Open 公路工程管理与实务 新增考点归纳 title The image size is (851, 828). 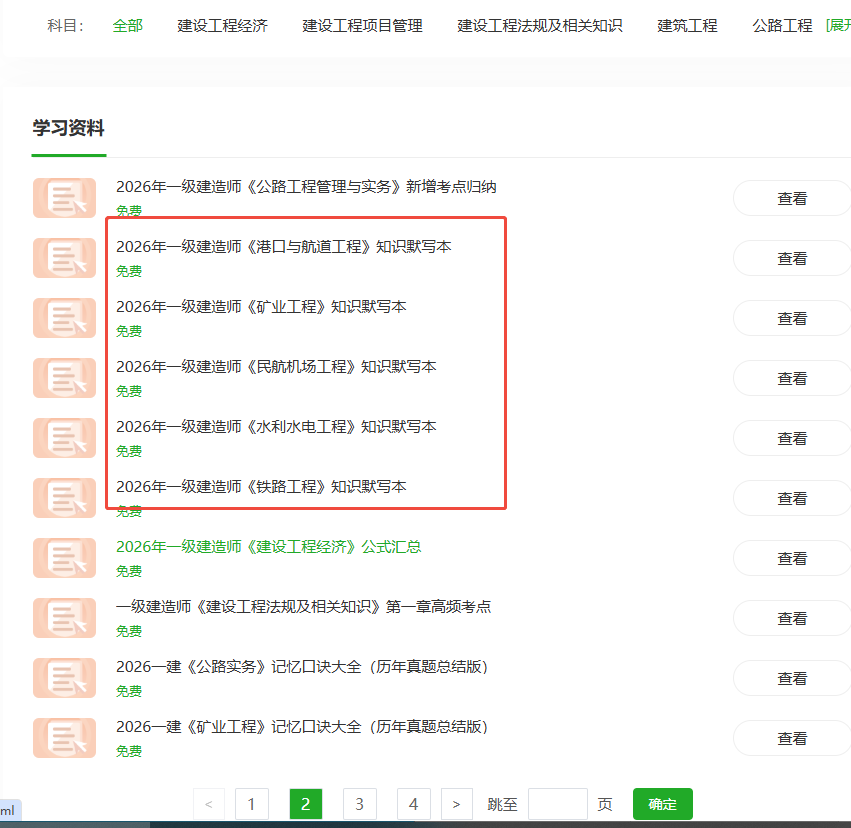click(x=306, y=187)
